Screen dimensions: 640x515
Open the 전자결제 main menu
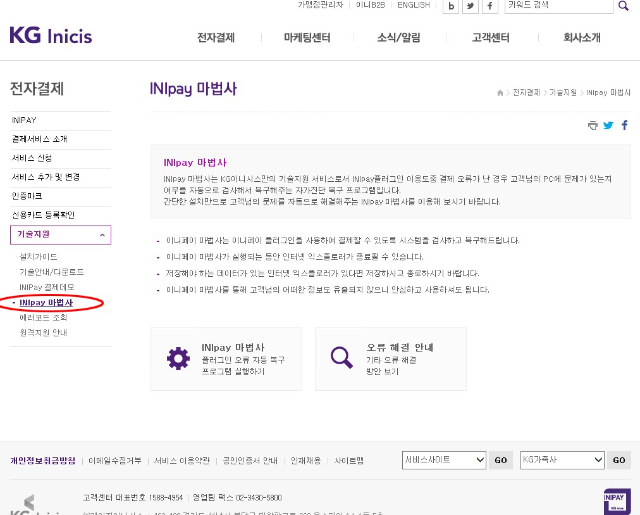pyautogui.click(x=216, y=38)
